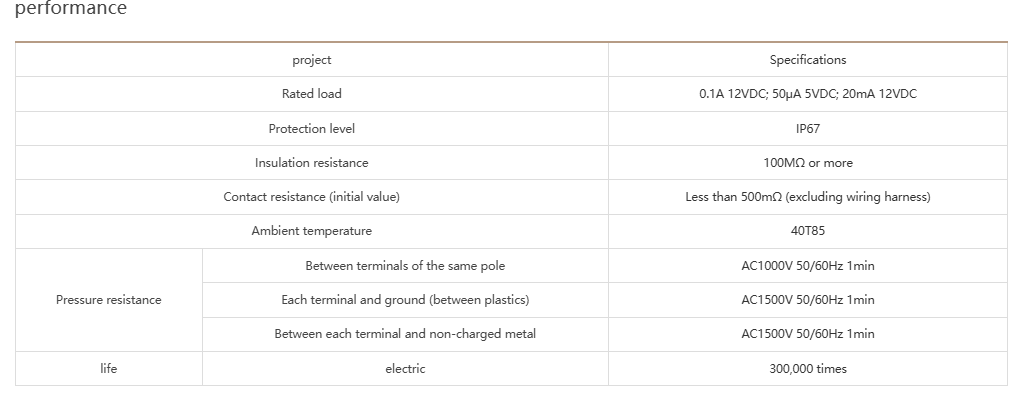Select the "project" column header cell
The image size is (1024, 406).
click(311, 60)
